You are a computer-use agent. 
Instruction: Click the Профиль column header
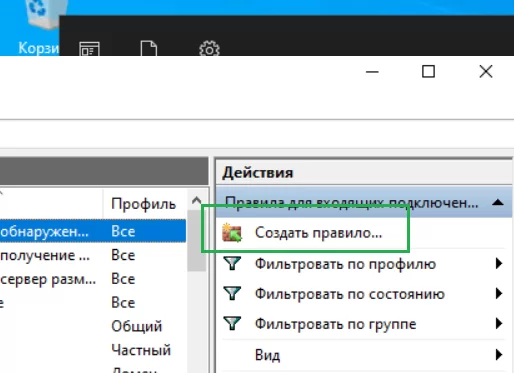(x=143, y=204)
